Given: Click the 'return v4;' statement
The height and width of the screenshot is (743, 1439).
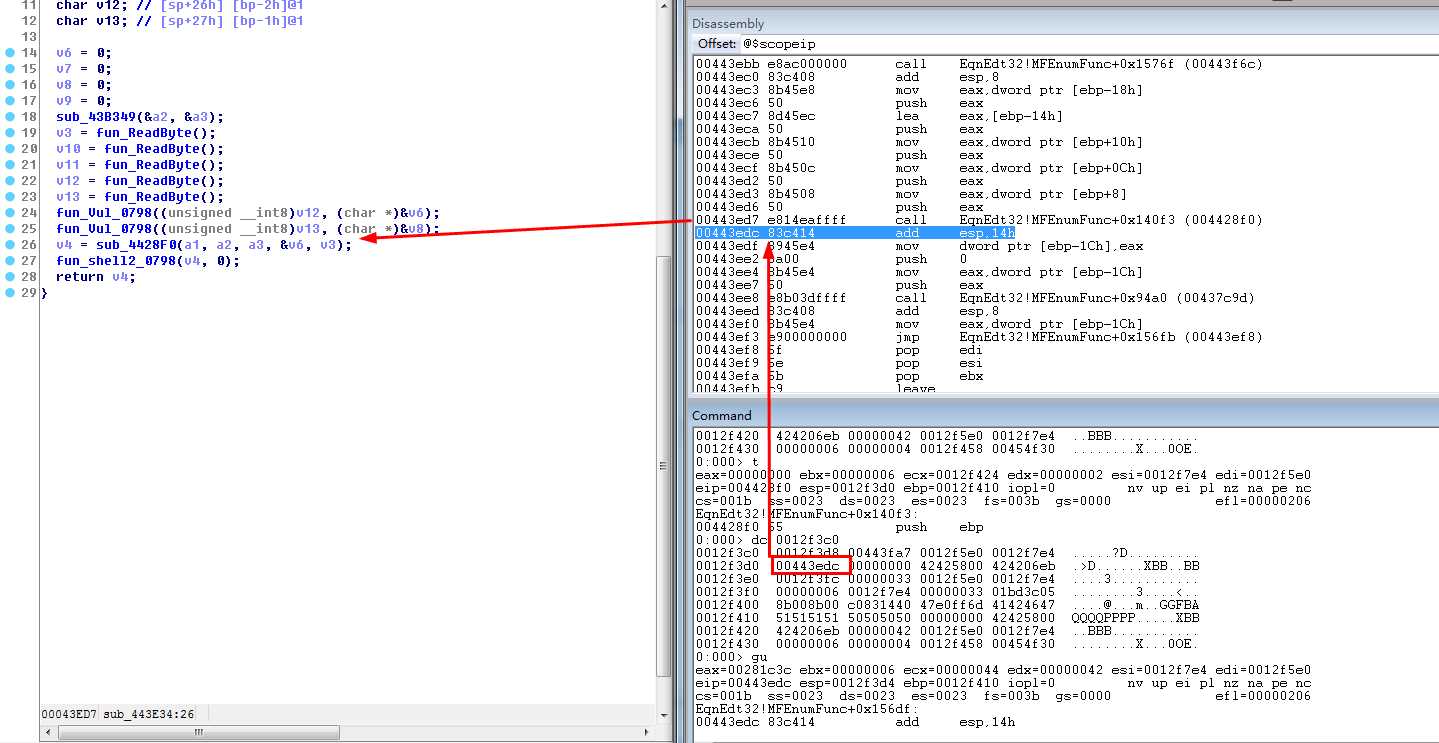Looking at the screenshot, I should (95, 276).
